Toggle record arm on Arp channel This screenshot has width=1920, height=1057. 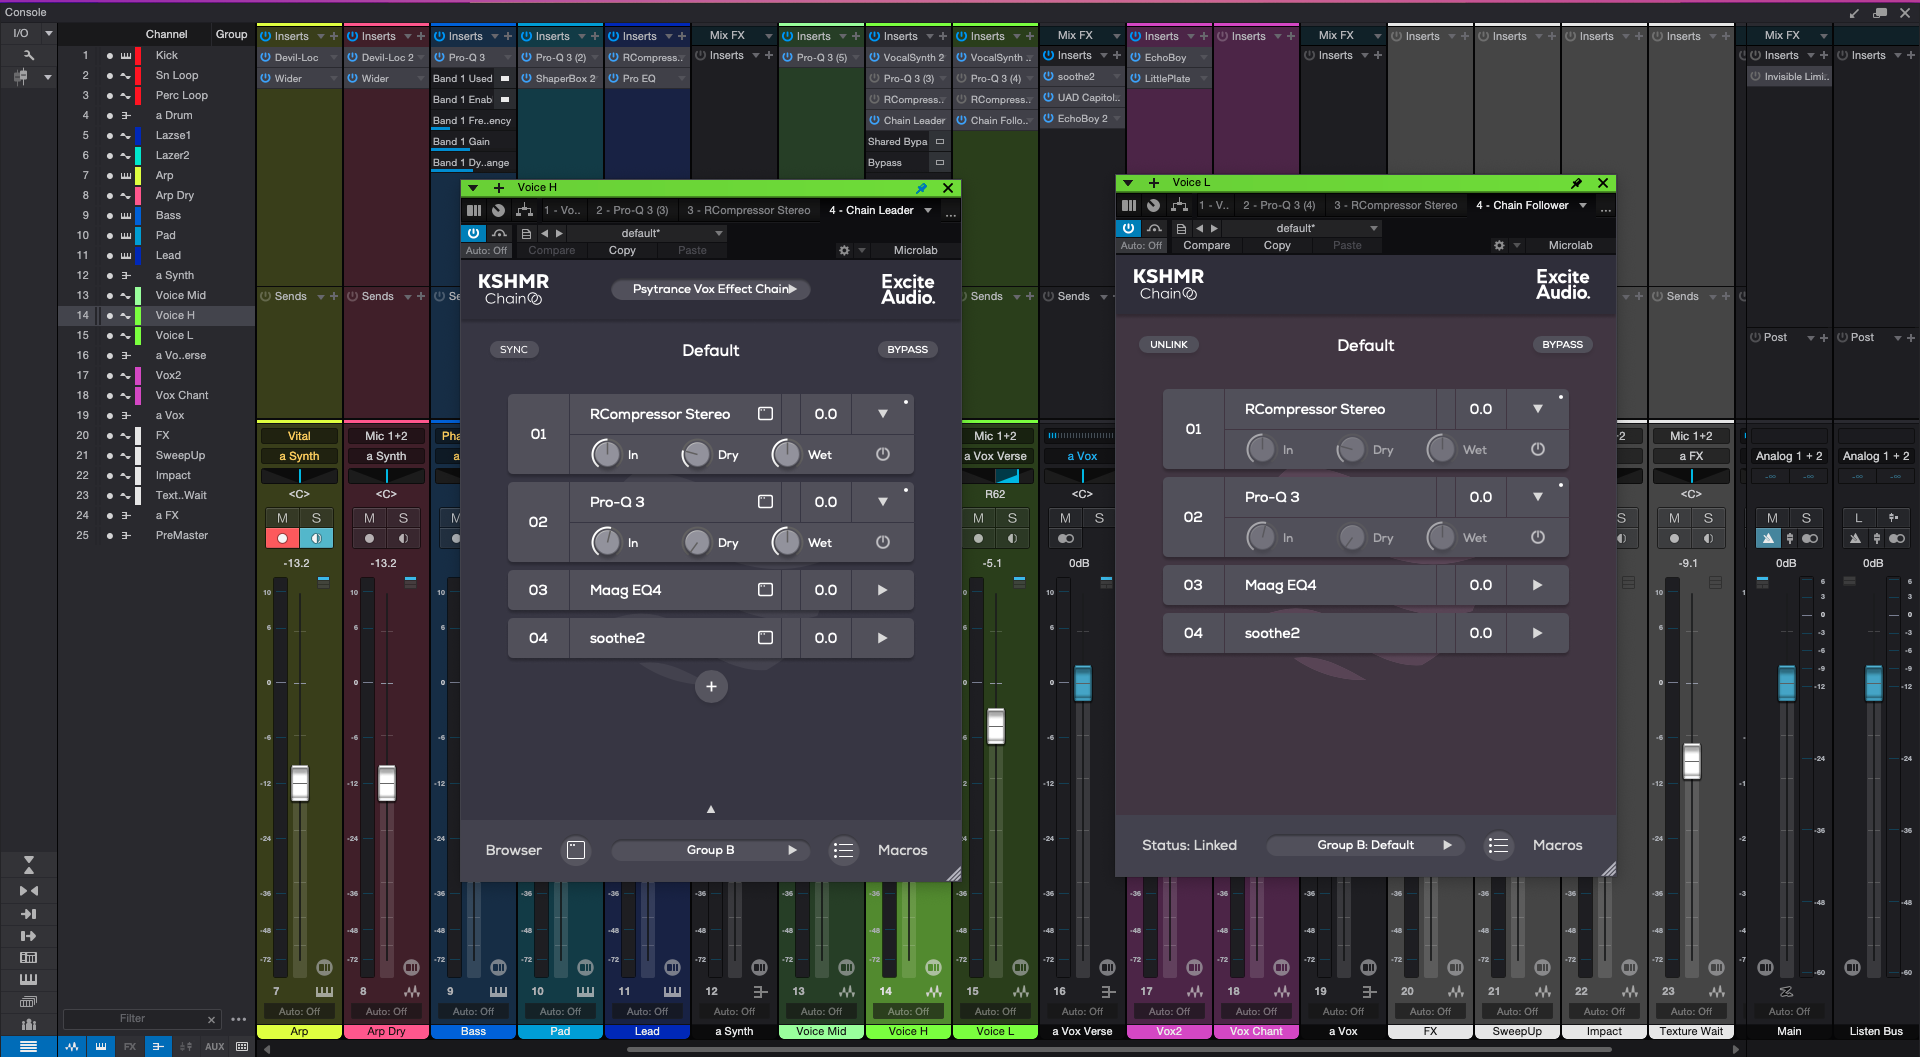pyautogui.click(x=283, y=539)
